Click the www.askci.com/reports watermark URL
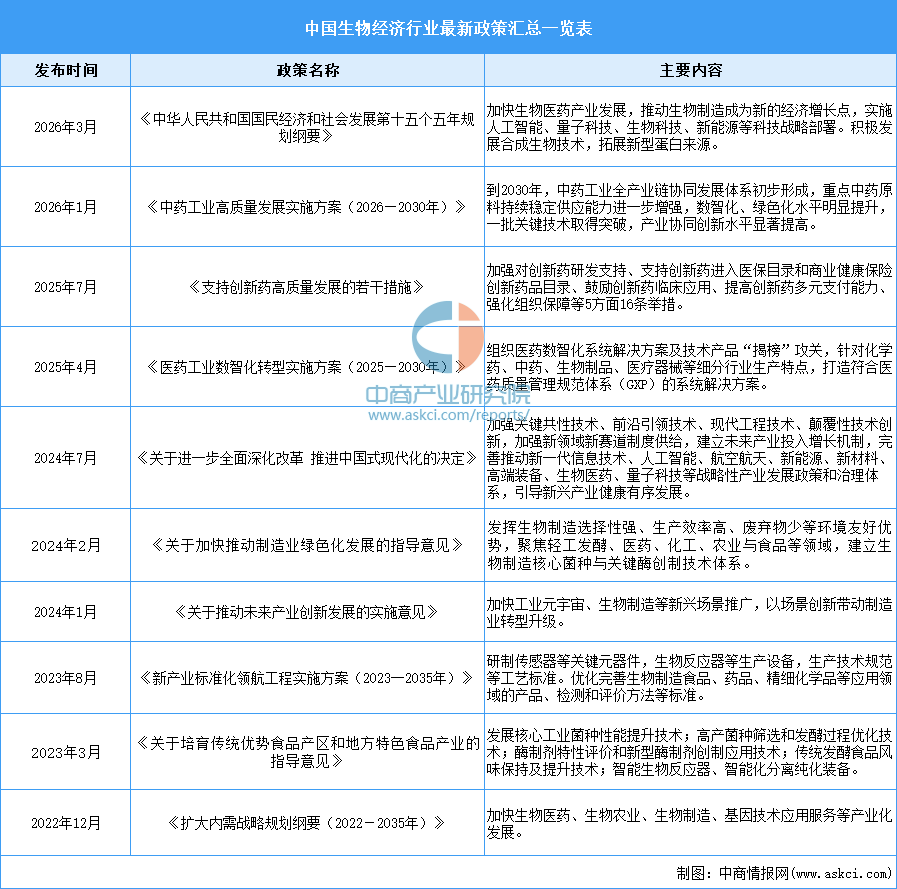The height and width of the screenshot is (889, 897). pyautogui.click(x=449, y=414)
